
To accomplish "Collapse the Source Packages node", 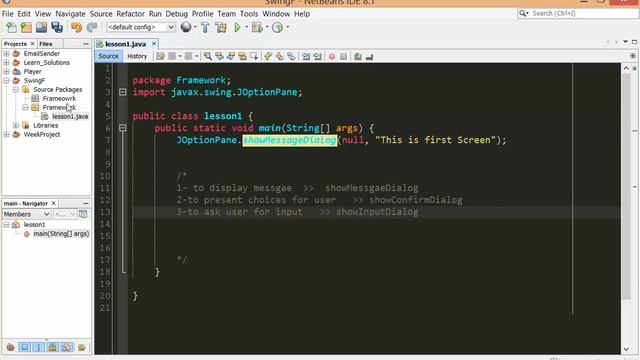I will (x=16, y=89).
